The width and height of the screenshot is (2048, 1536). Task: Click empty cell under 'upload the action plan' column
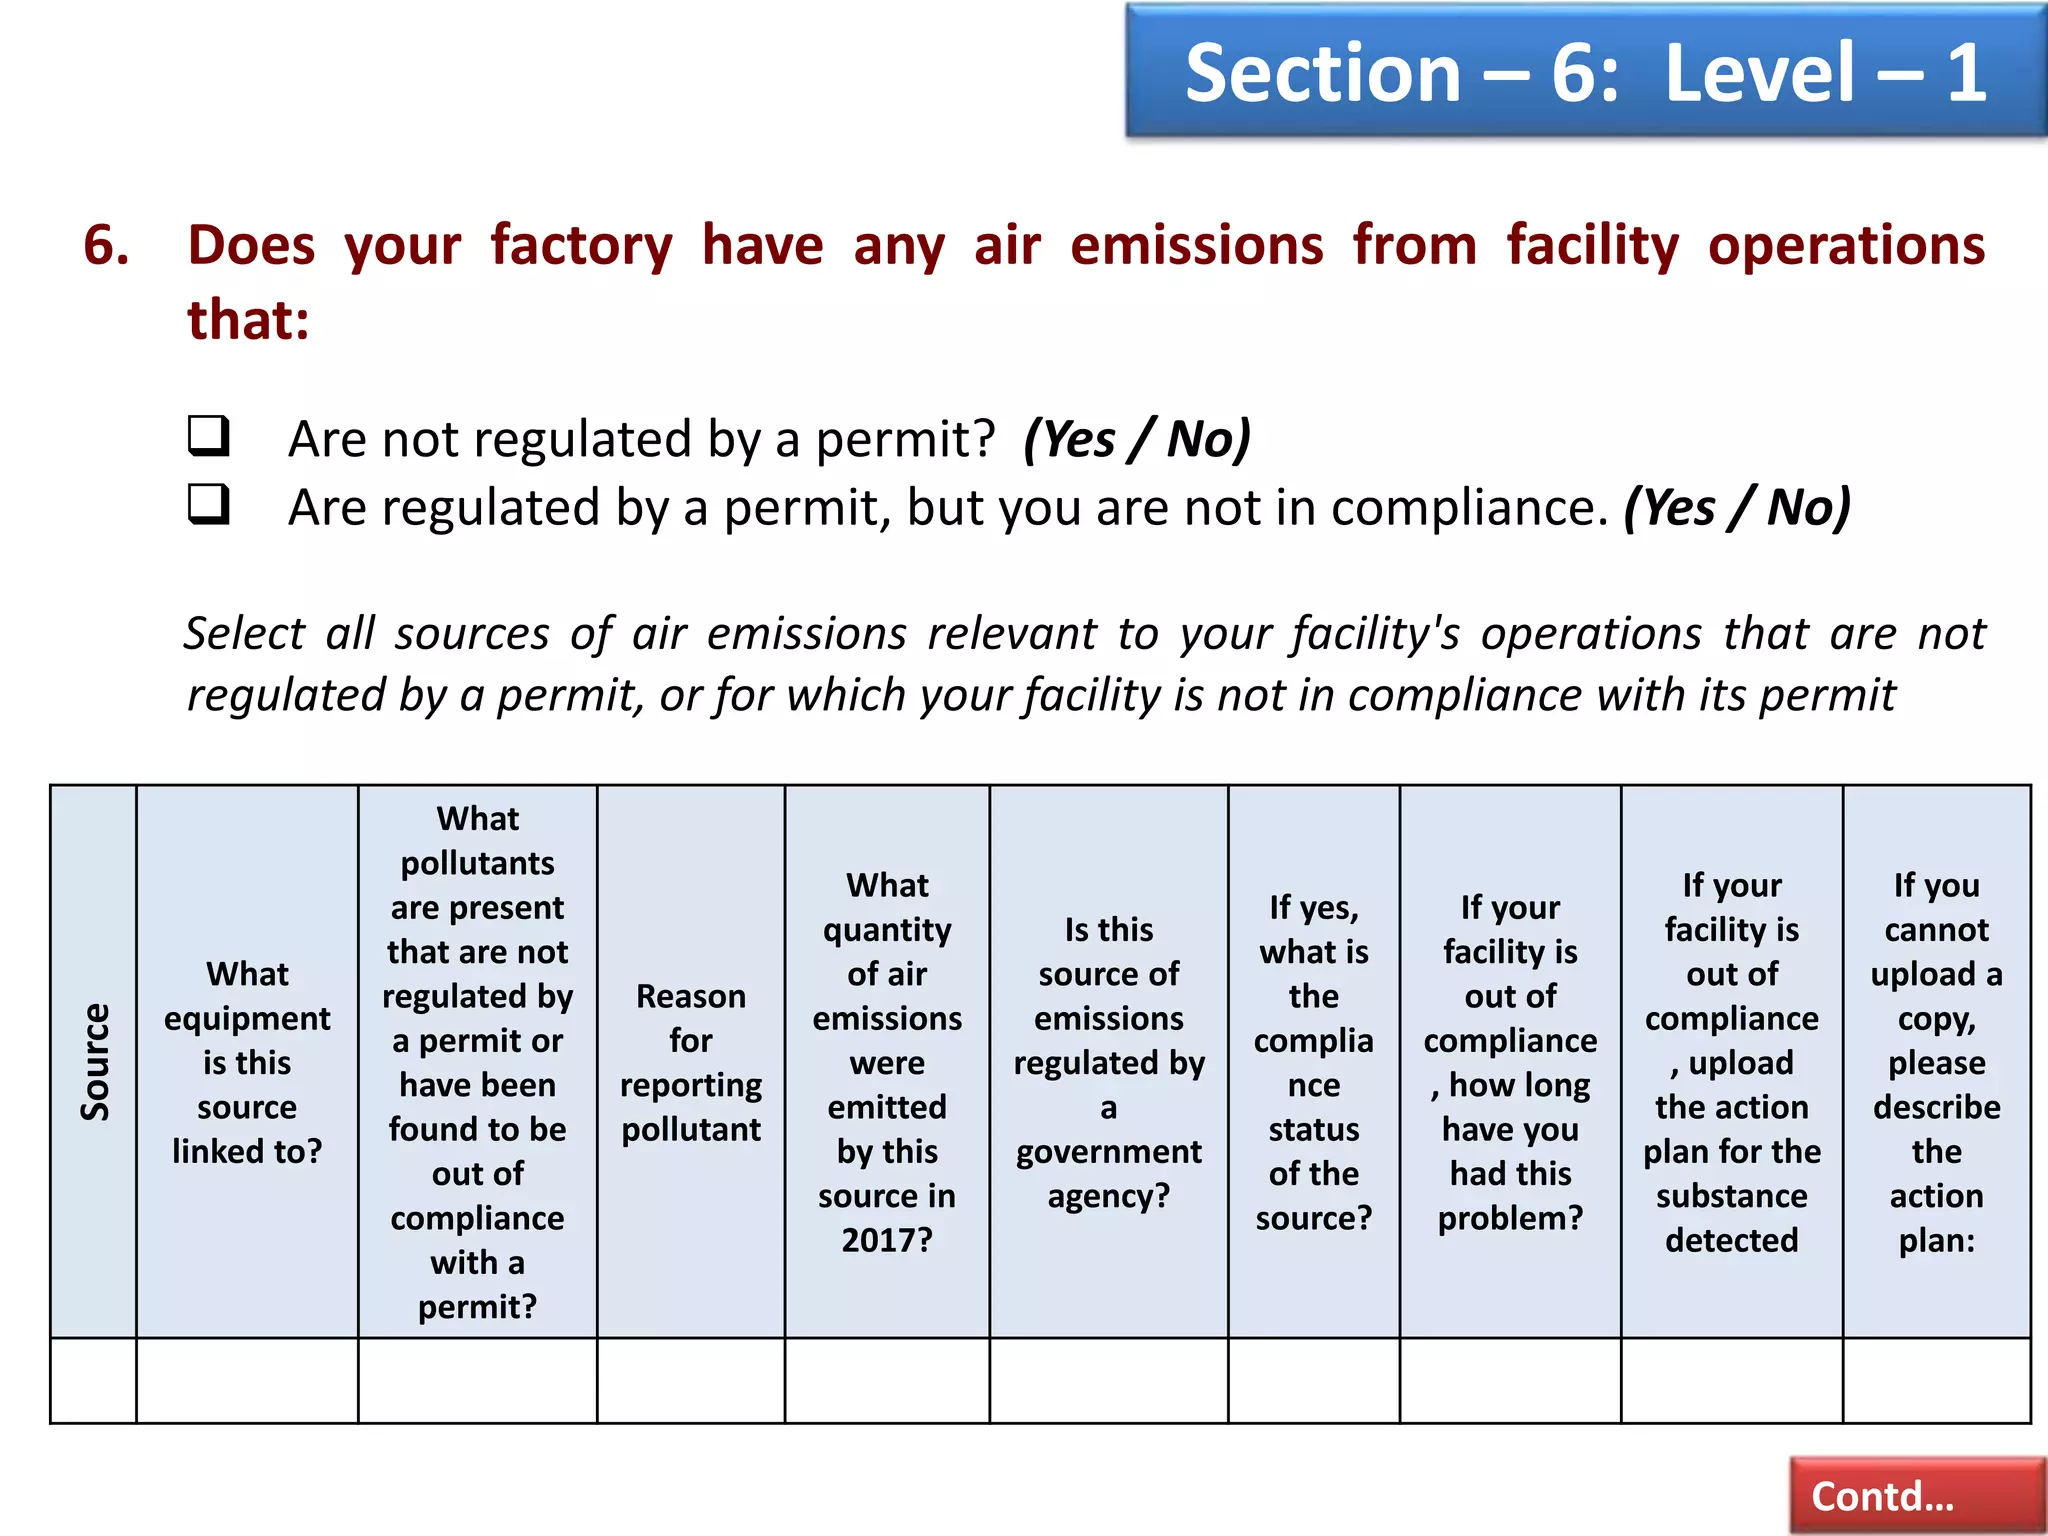(x=1732, y=1381)
